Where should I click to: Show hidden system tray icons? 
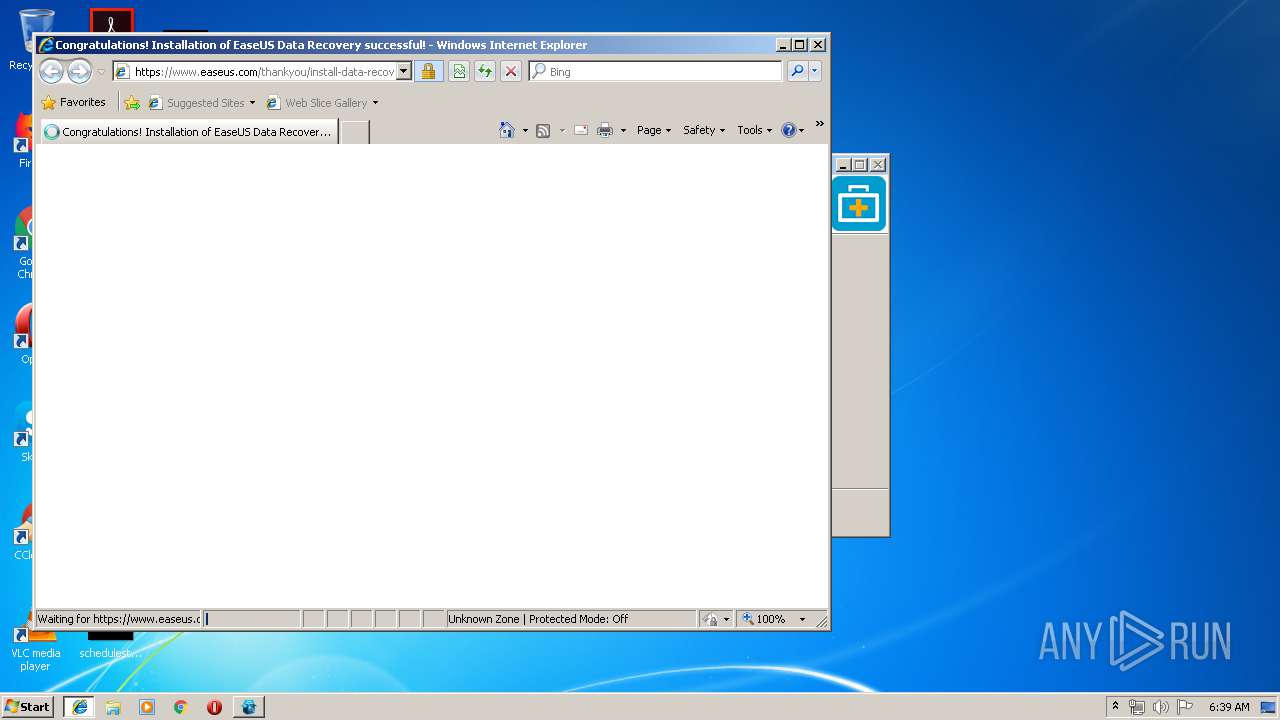(1115, 706)
